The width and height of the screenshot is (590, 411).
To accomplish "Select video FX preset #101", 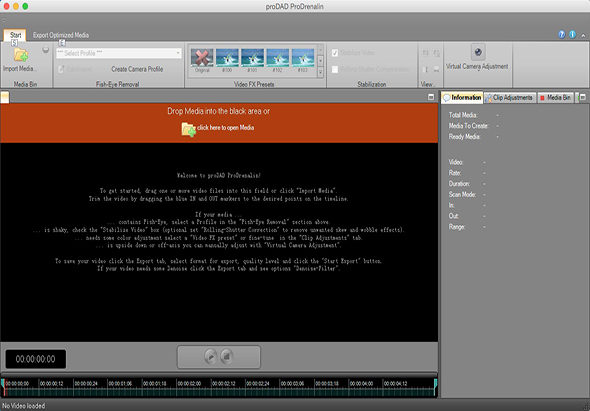I will pyautogui.click(x=252, y=60).
